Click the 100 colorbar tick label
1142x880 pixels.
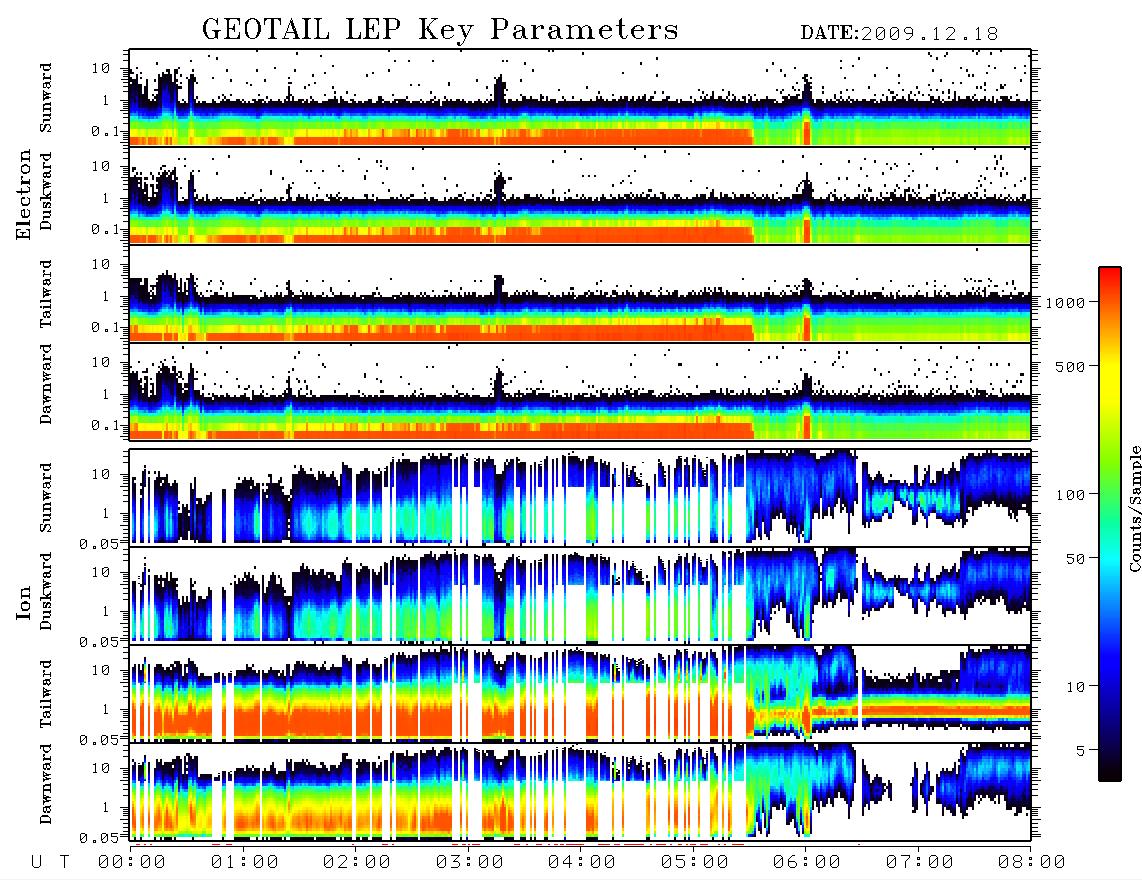pos(1071,495)
